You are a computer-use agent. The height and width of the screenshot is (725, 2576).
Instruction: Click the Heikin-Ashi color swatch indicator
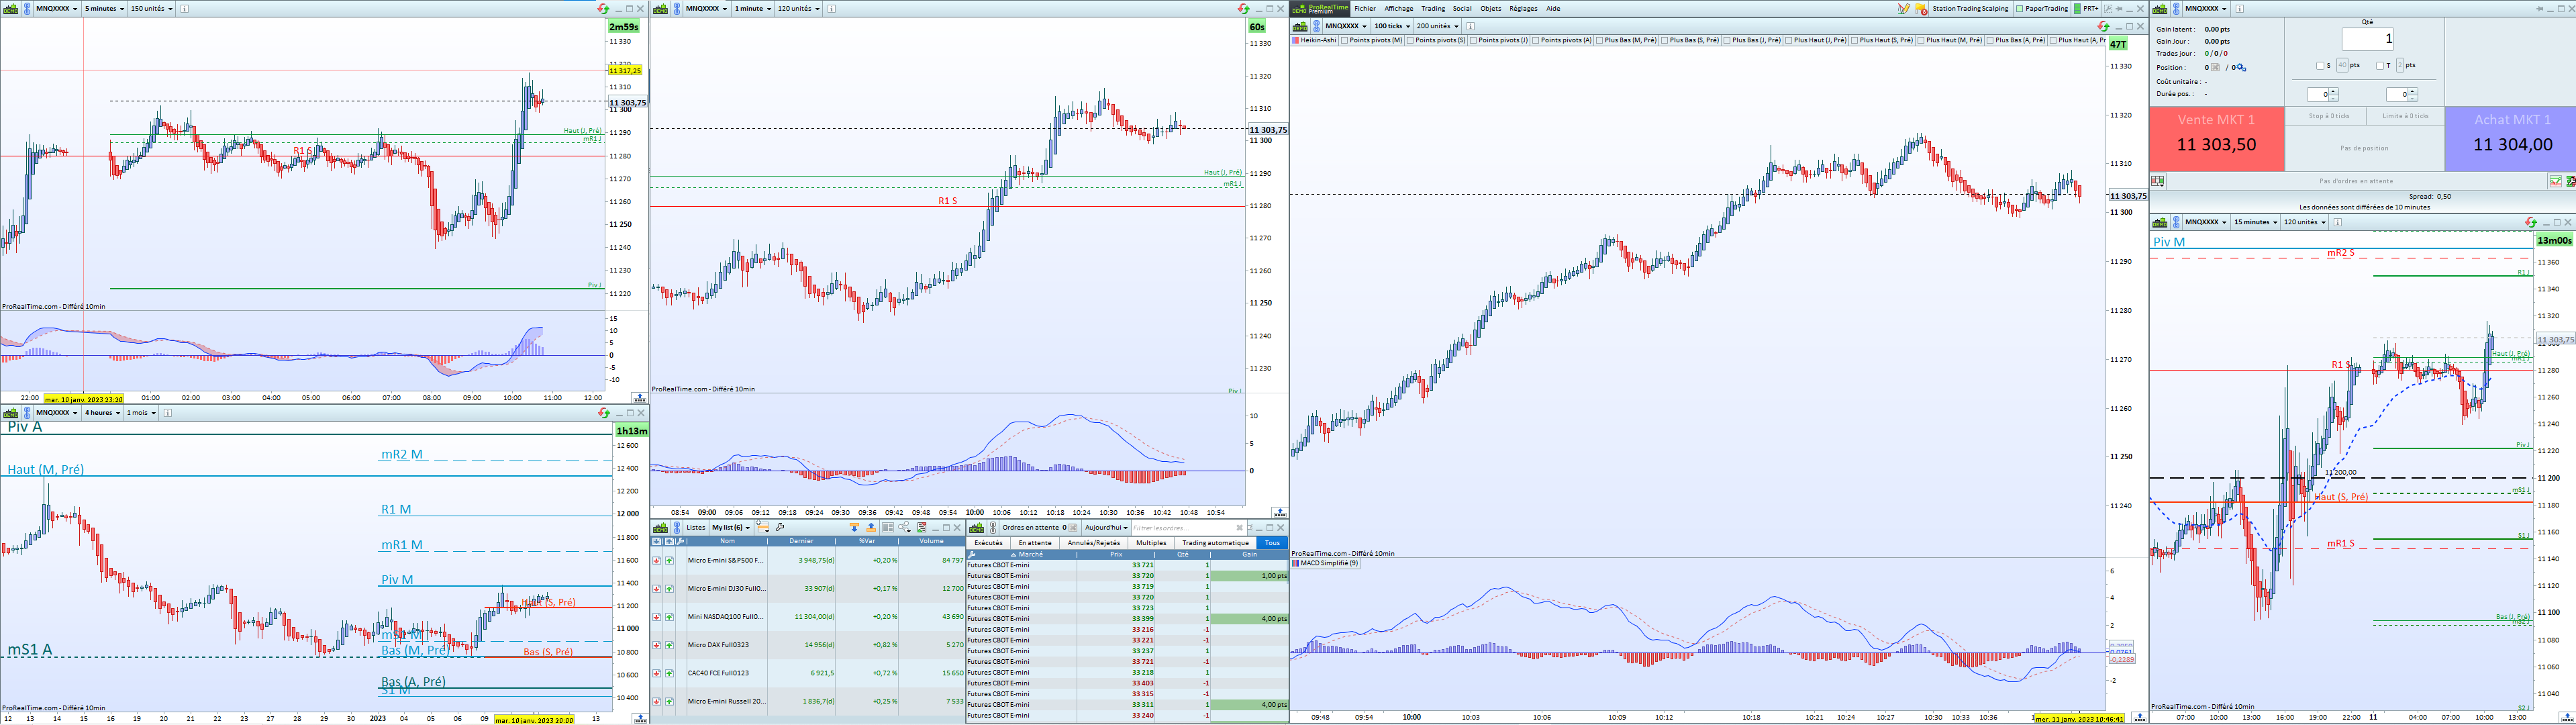tap(1296, 40)
